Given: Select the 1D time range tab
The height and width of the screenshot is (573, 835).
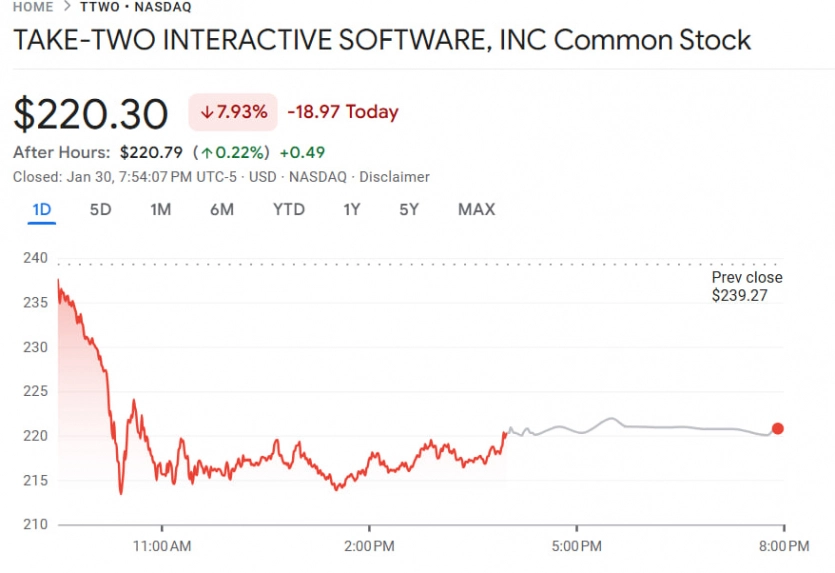Looking at the screenshot, I should click(x=42, y=210).
